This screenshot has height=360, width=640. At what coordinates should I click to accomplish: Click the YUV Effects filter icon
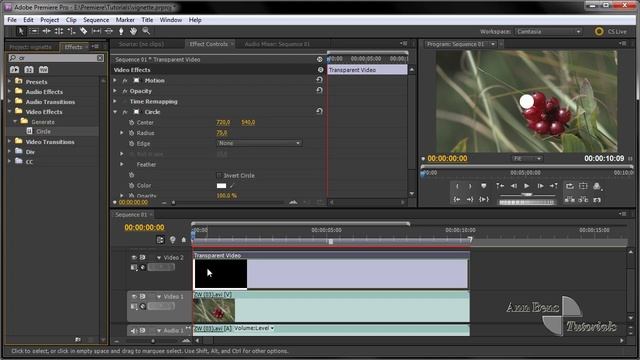(x=43, y=69)
